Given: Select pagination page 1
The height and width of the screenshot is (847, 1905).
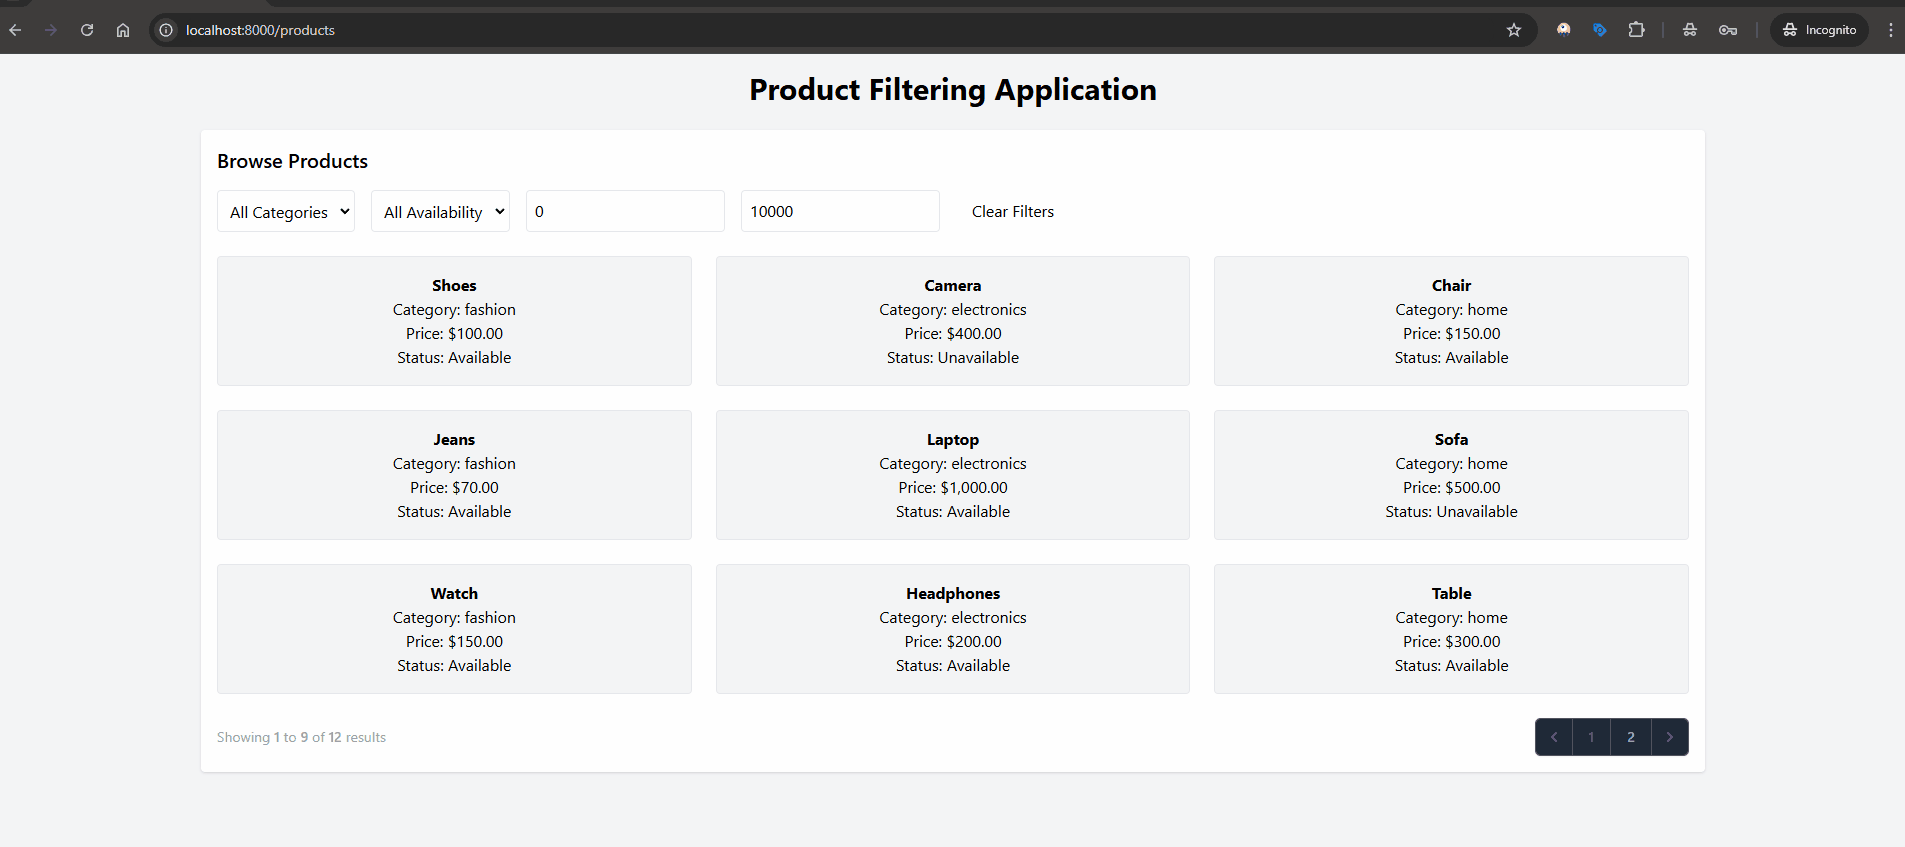Looking at the screenshot, I should 1591,737.
